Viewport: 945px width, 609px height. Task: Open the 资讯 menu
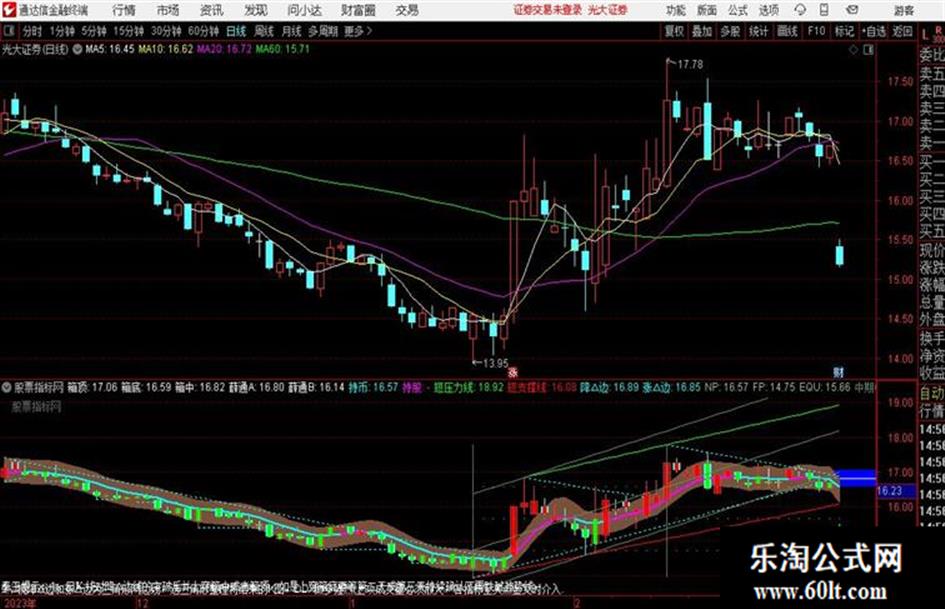point(212,10)
